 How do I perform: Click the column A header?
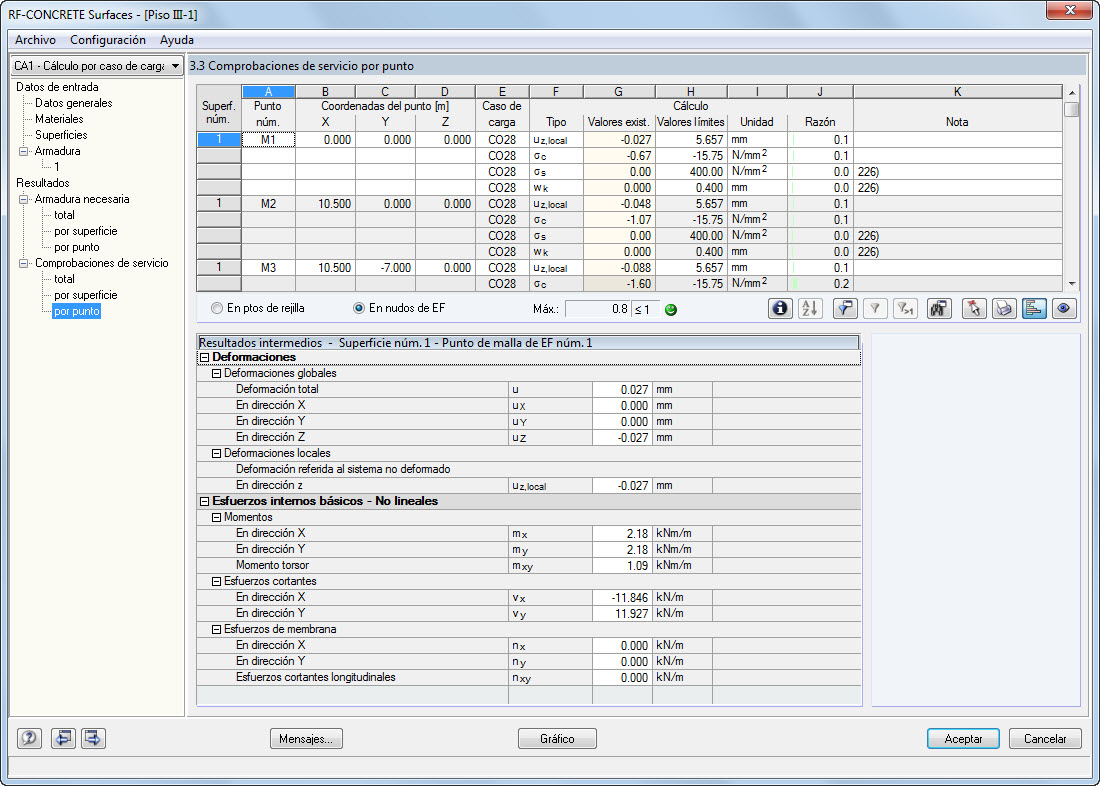click(269, 91)
